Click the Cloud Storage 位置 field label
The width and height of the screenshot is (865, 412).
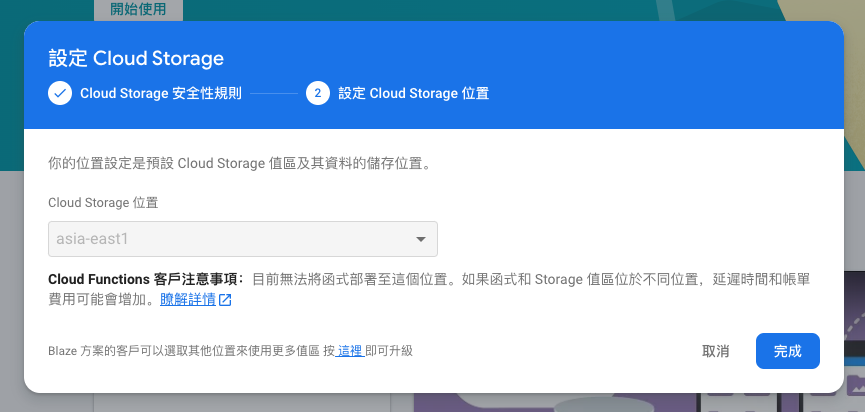[x=103, y=202]
